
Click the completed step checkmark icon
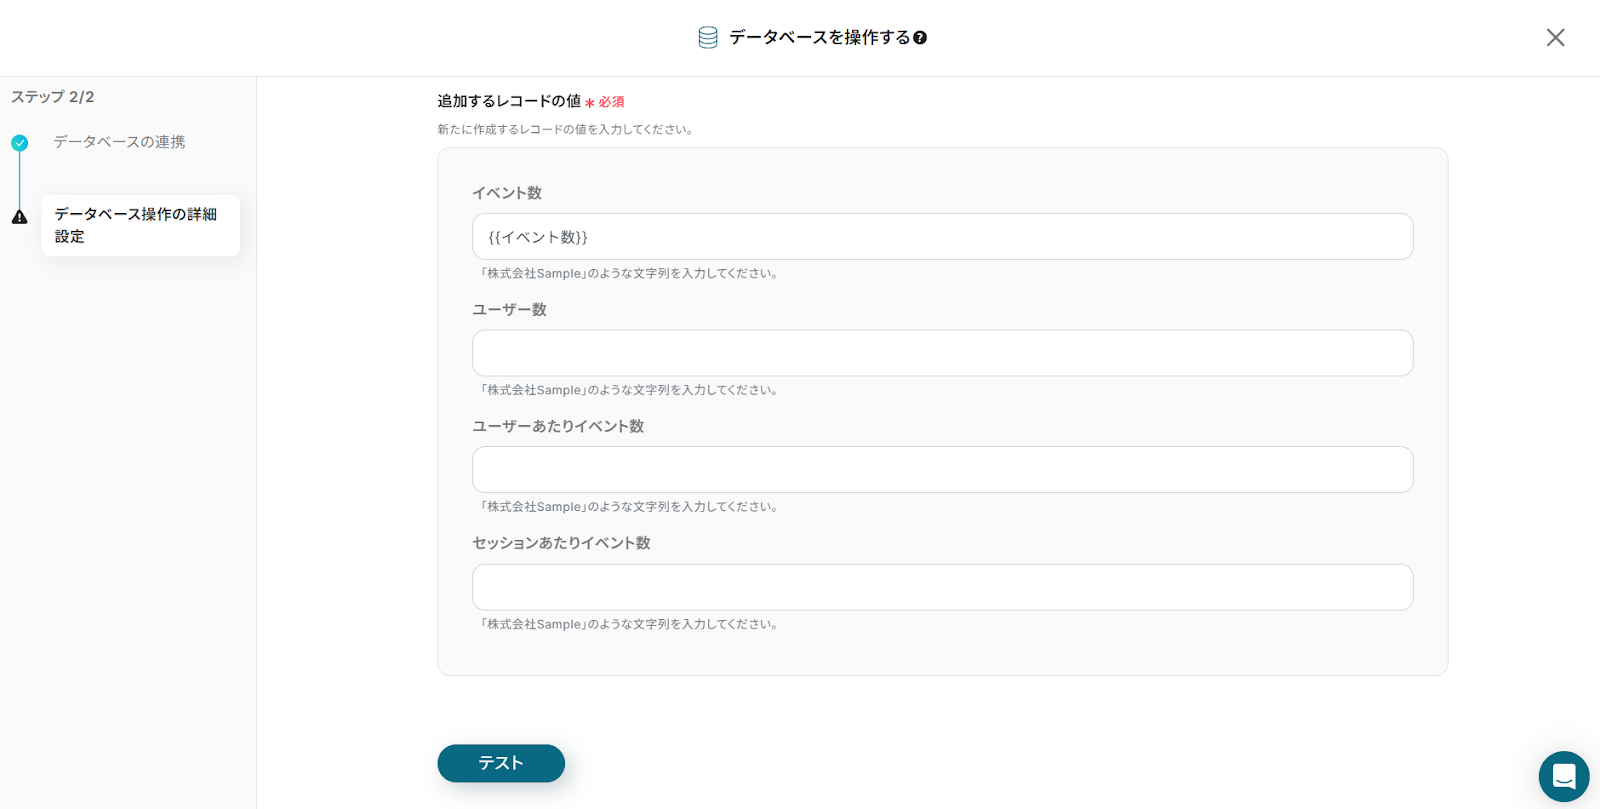click(20, 143)
